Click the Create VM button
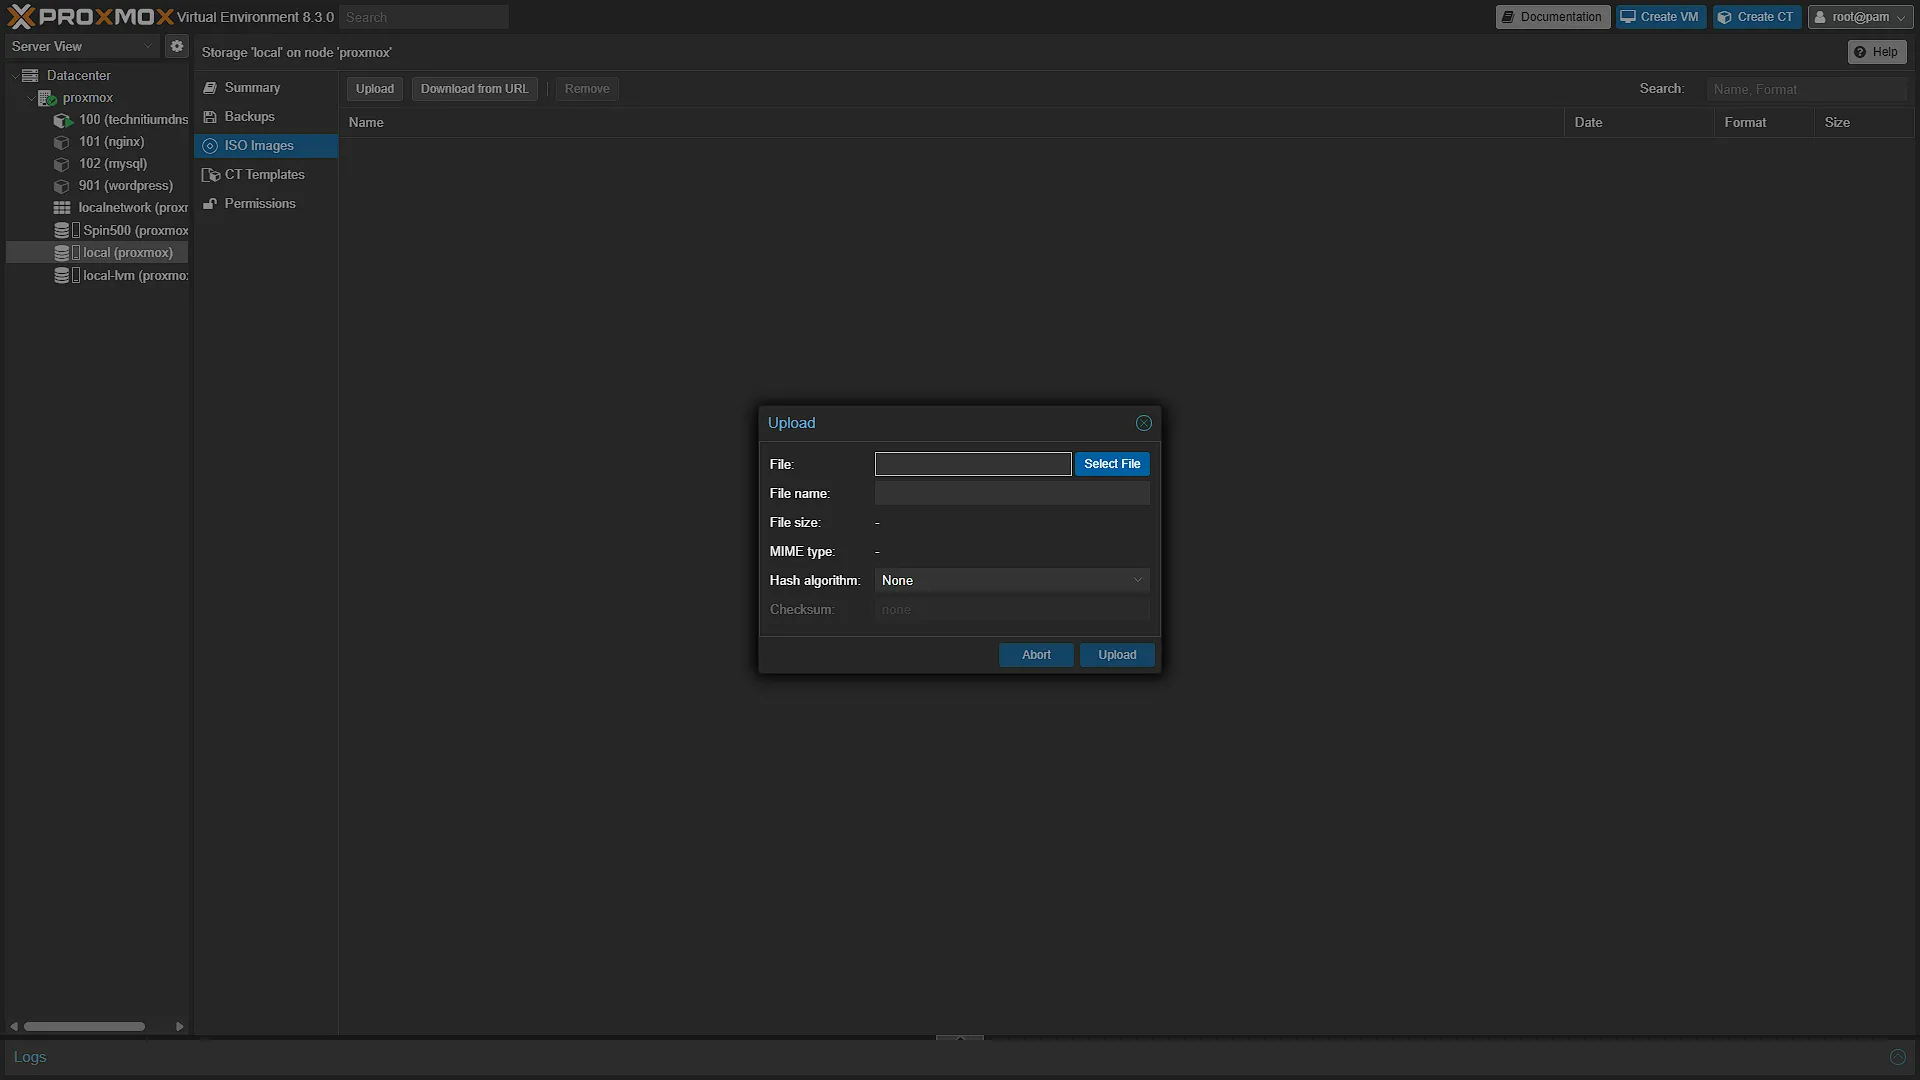 pos(1661,17)
